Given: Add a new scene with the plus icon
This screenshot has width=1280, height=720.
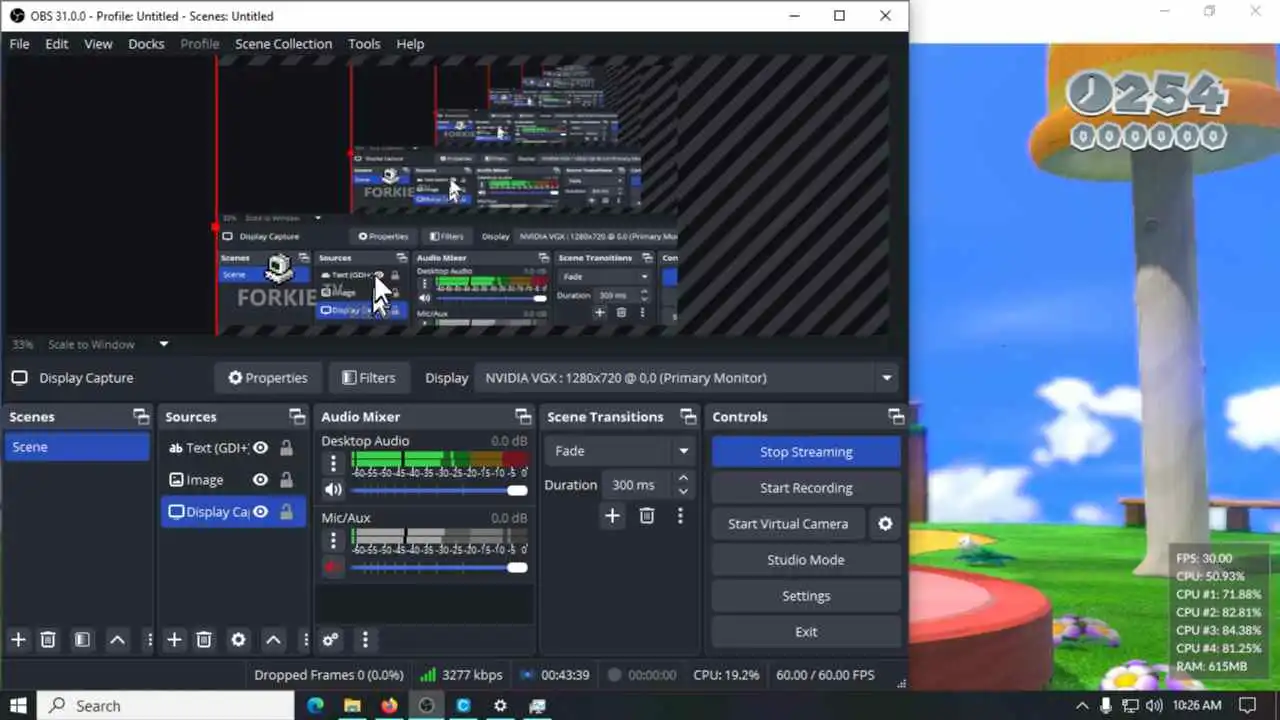Looking at the screenshot, I should pos(18,640).
